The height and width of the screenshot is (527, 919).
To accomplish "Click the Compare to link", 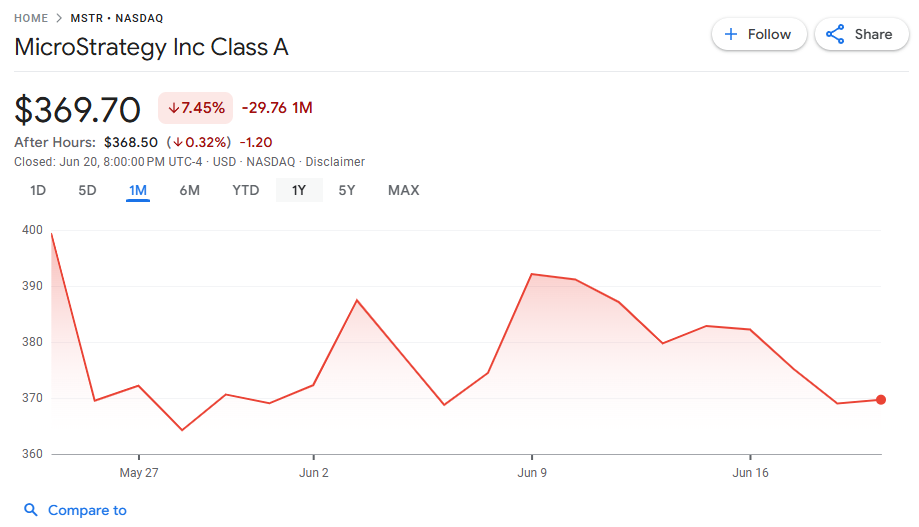I will (x=87, y=510).
